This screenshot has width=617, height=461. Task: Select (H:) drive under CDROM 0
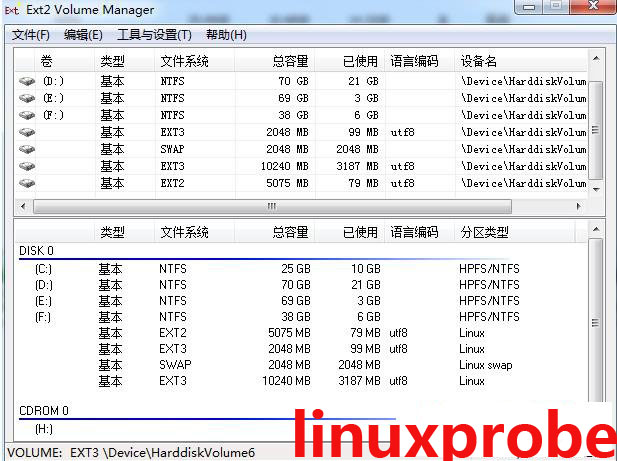coord(44,429)
